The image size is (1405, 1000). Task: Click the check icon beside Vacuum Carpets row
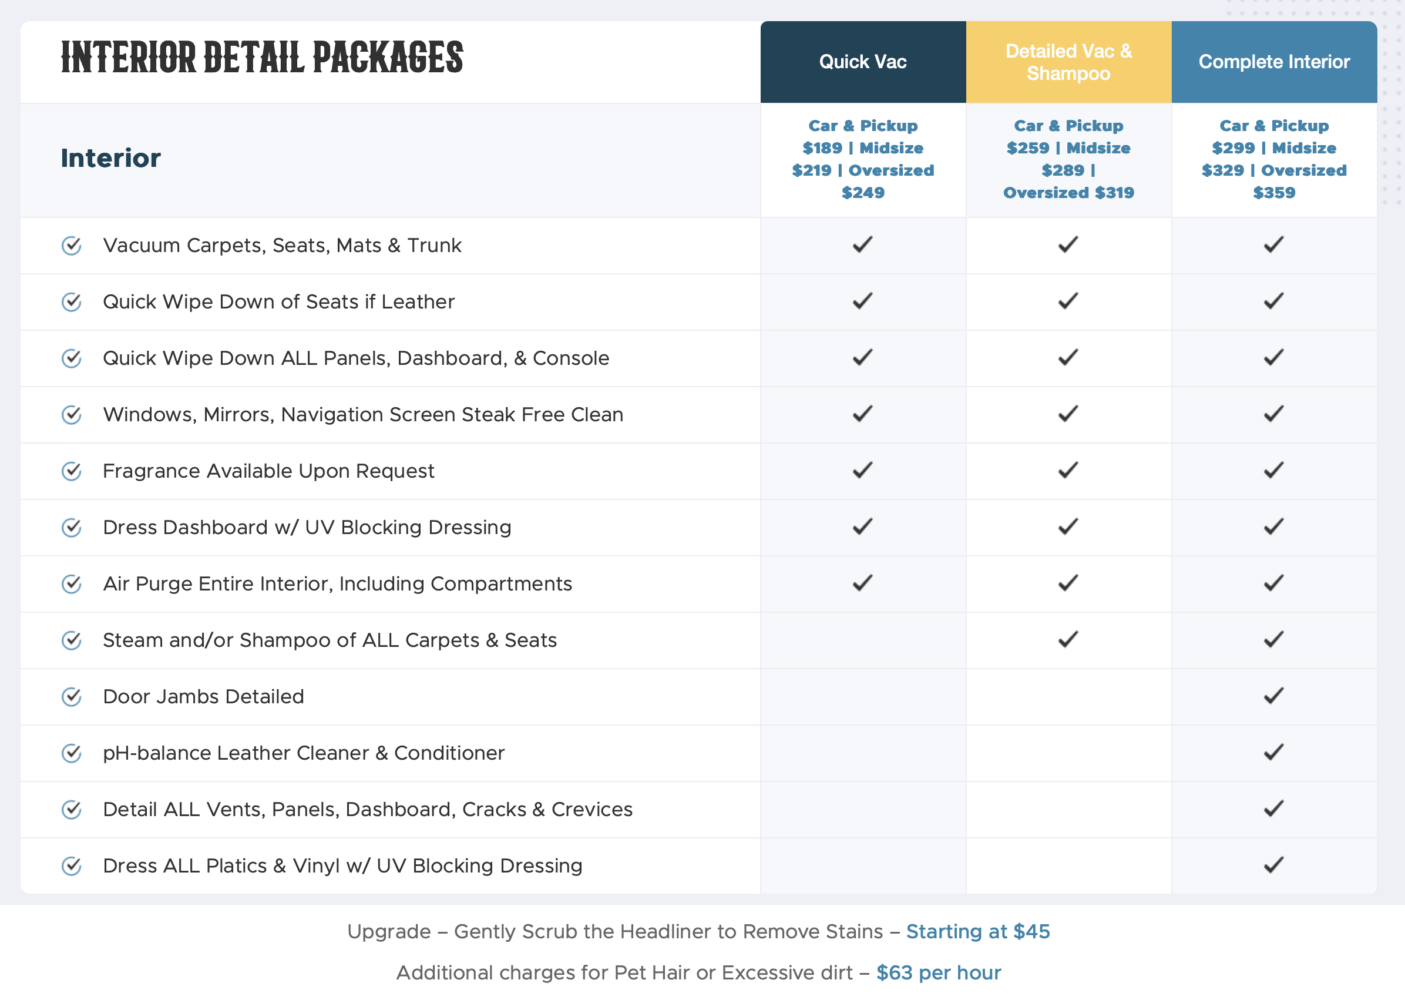click(x=72, y=246)
